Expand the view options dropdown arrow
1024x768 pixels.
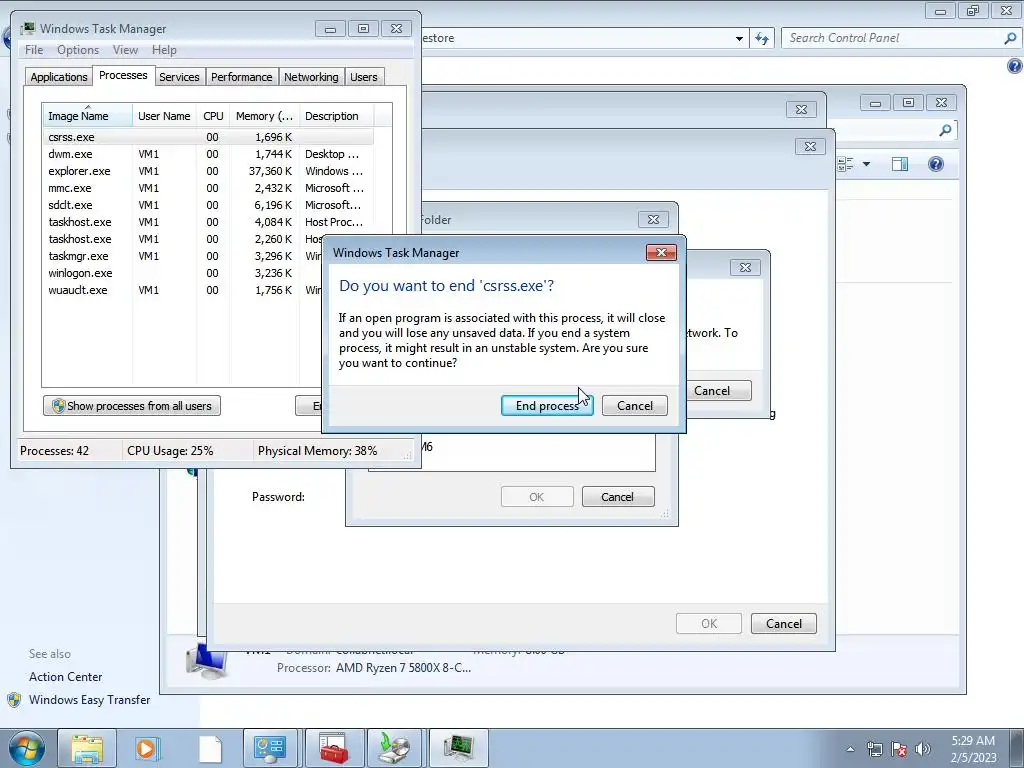click(867, 164)
